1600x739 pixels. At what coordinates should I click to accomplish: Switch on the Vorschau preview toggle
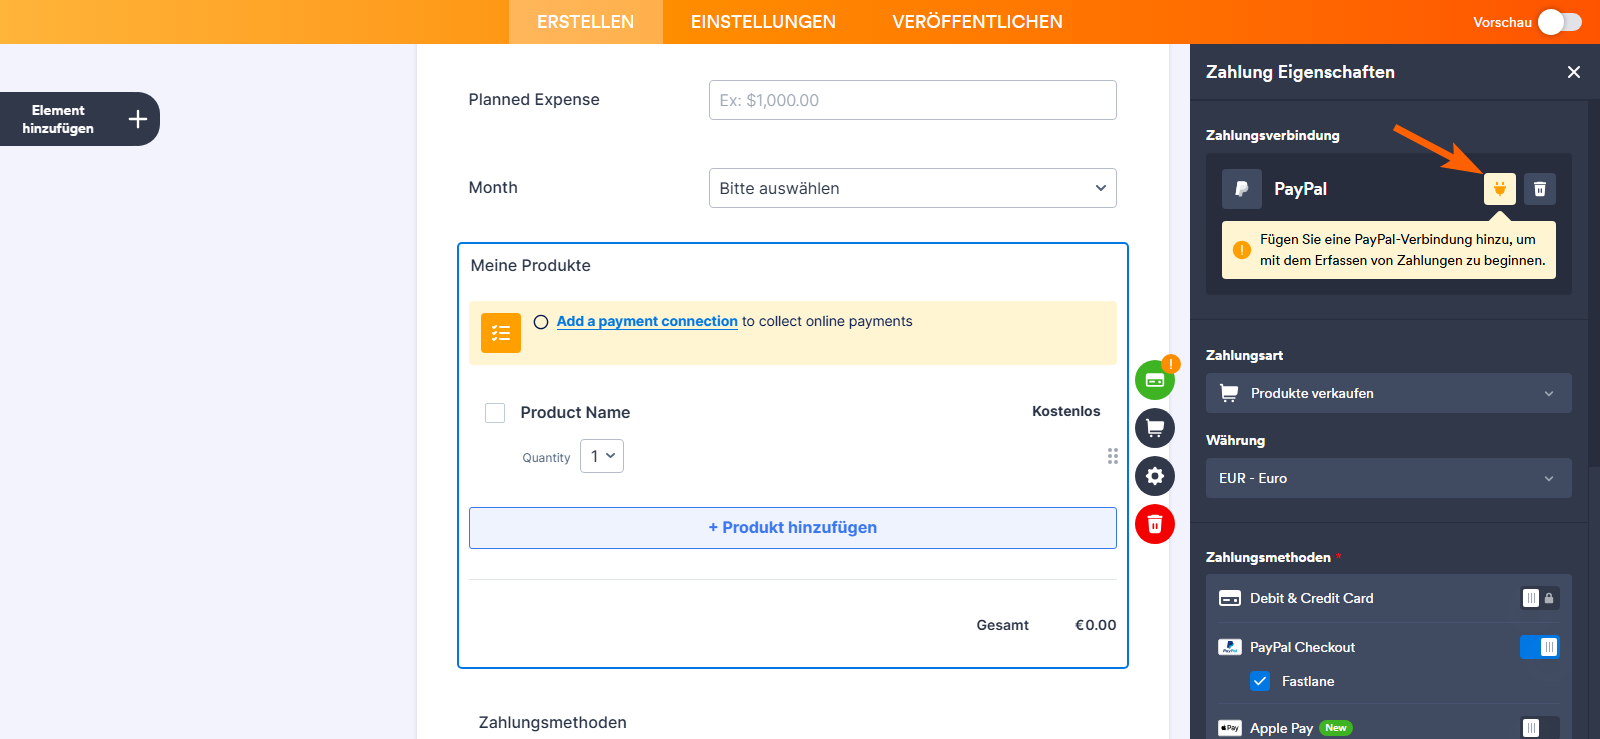(x=1559, y=21)
